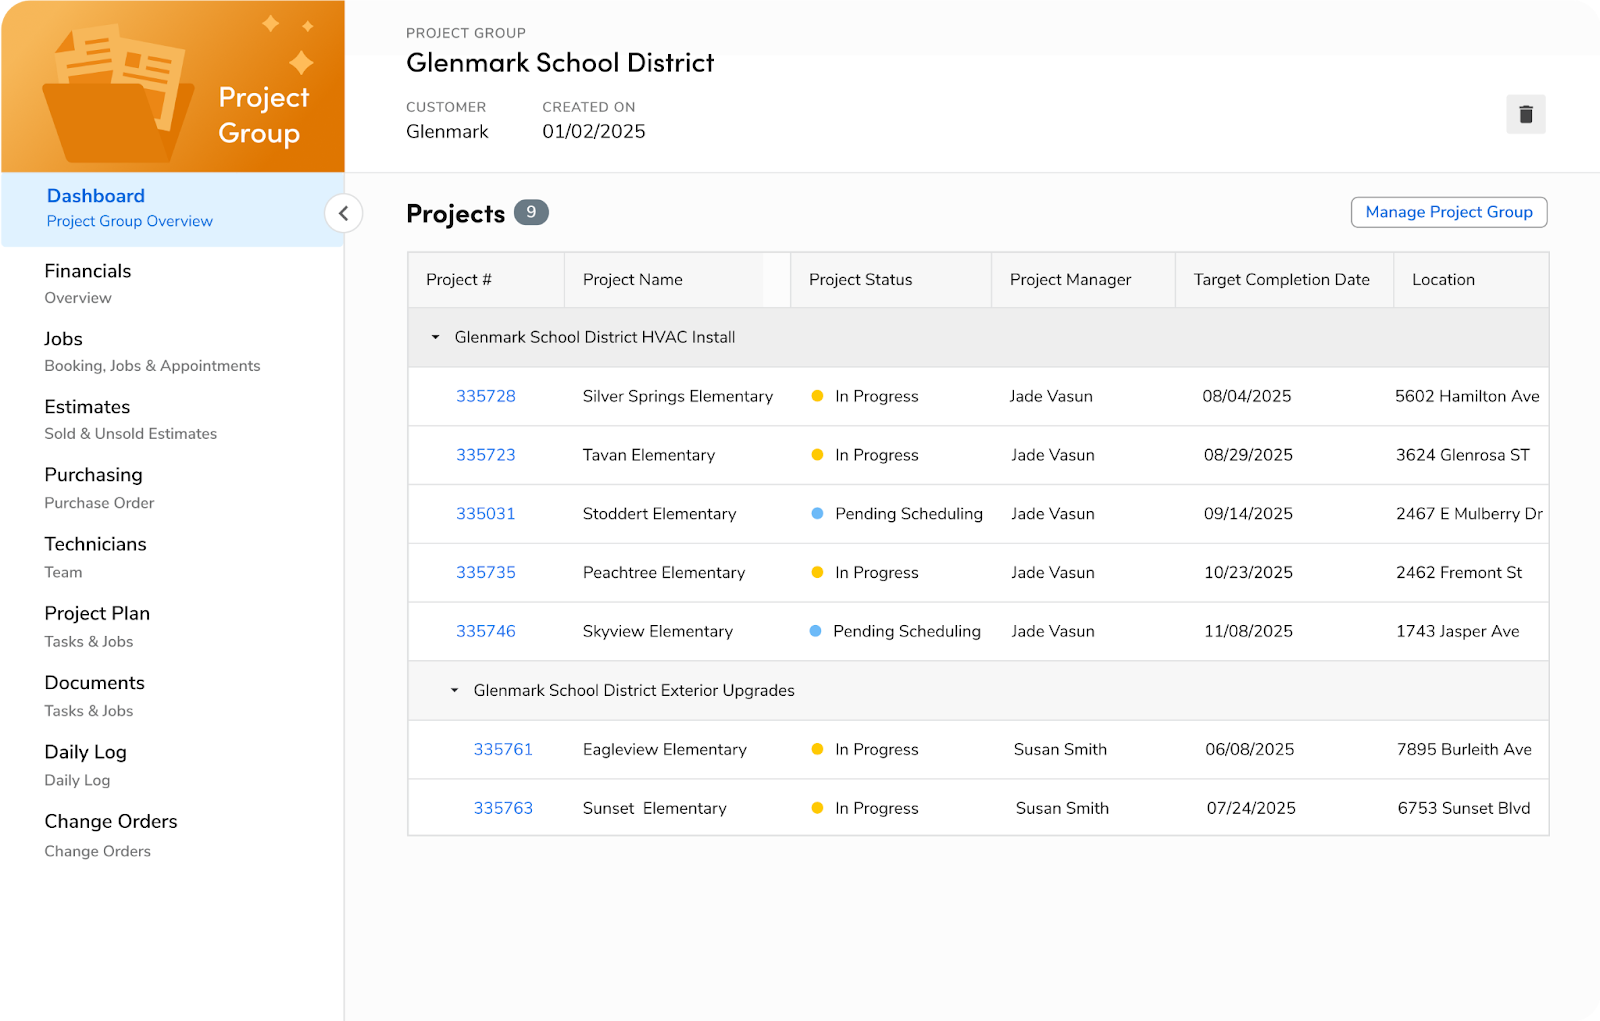1600x1021 pixels.
Task: Navigate to Technicians Team
Action: pos(95,557)
